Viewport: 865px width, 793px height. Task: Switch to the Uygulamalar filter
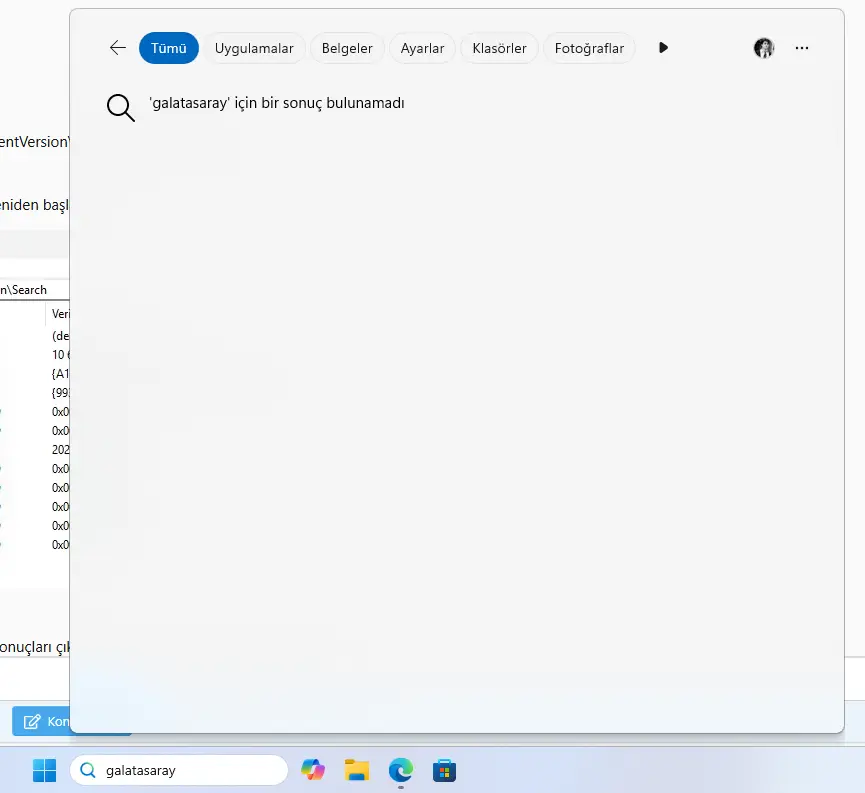[x=254, y=48]
